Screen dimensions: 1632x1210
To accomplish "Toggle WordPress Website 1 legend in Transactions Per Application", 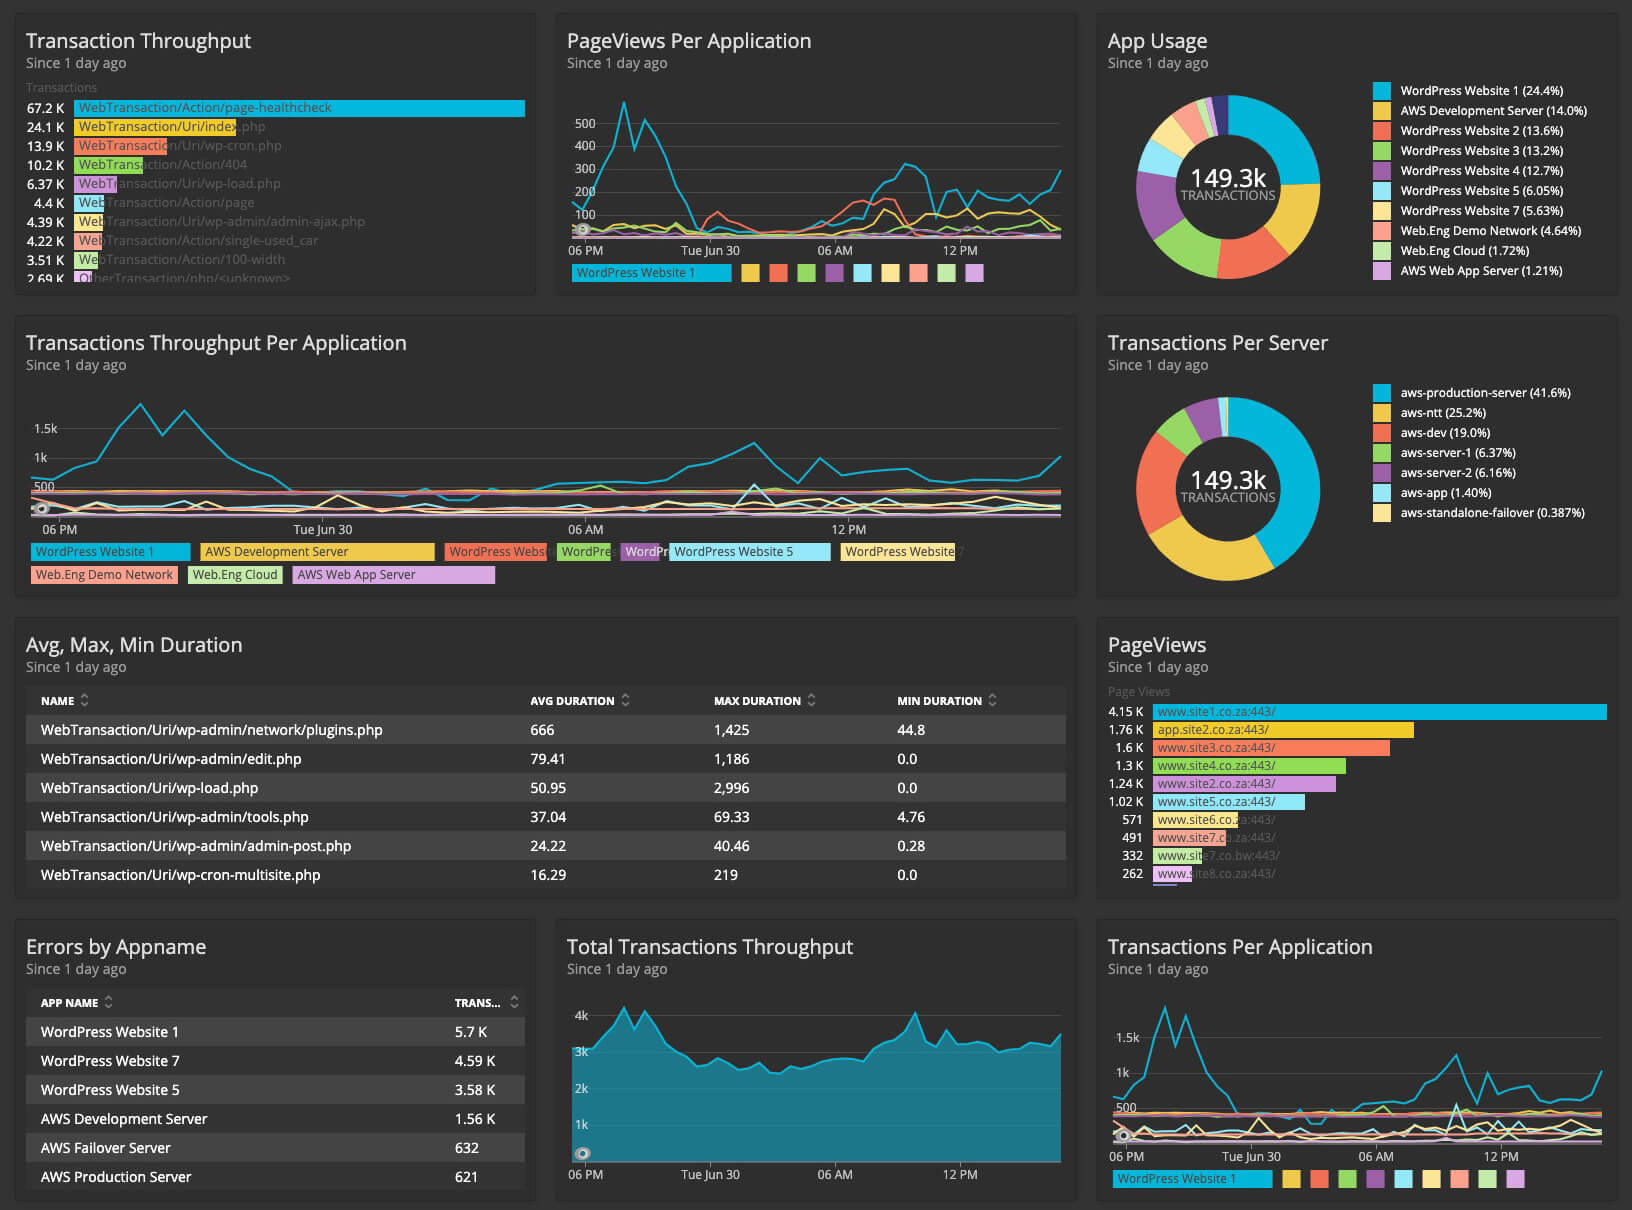I will pyautogui.click(x=1192, y=1179).
